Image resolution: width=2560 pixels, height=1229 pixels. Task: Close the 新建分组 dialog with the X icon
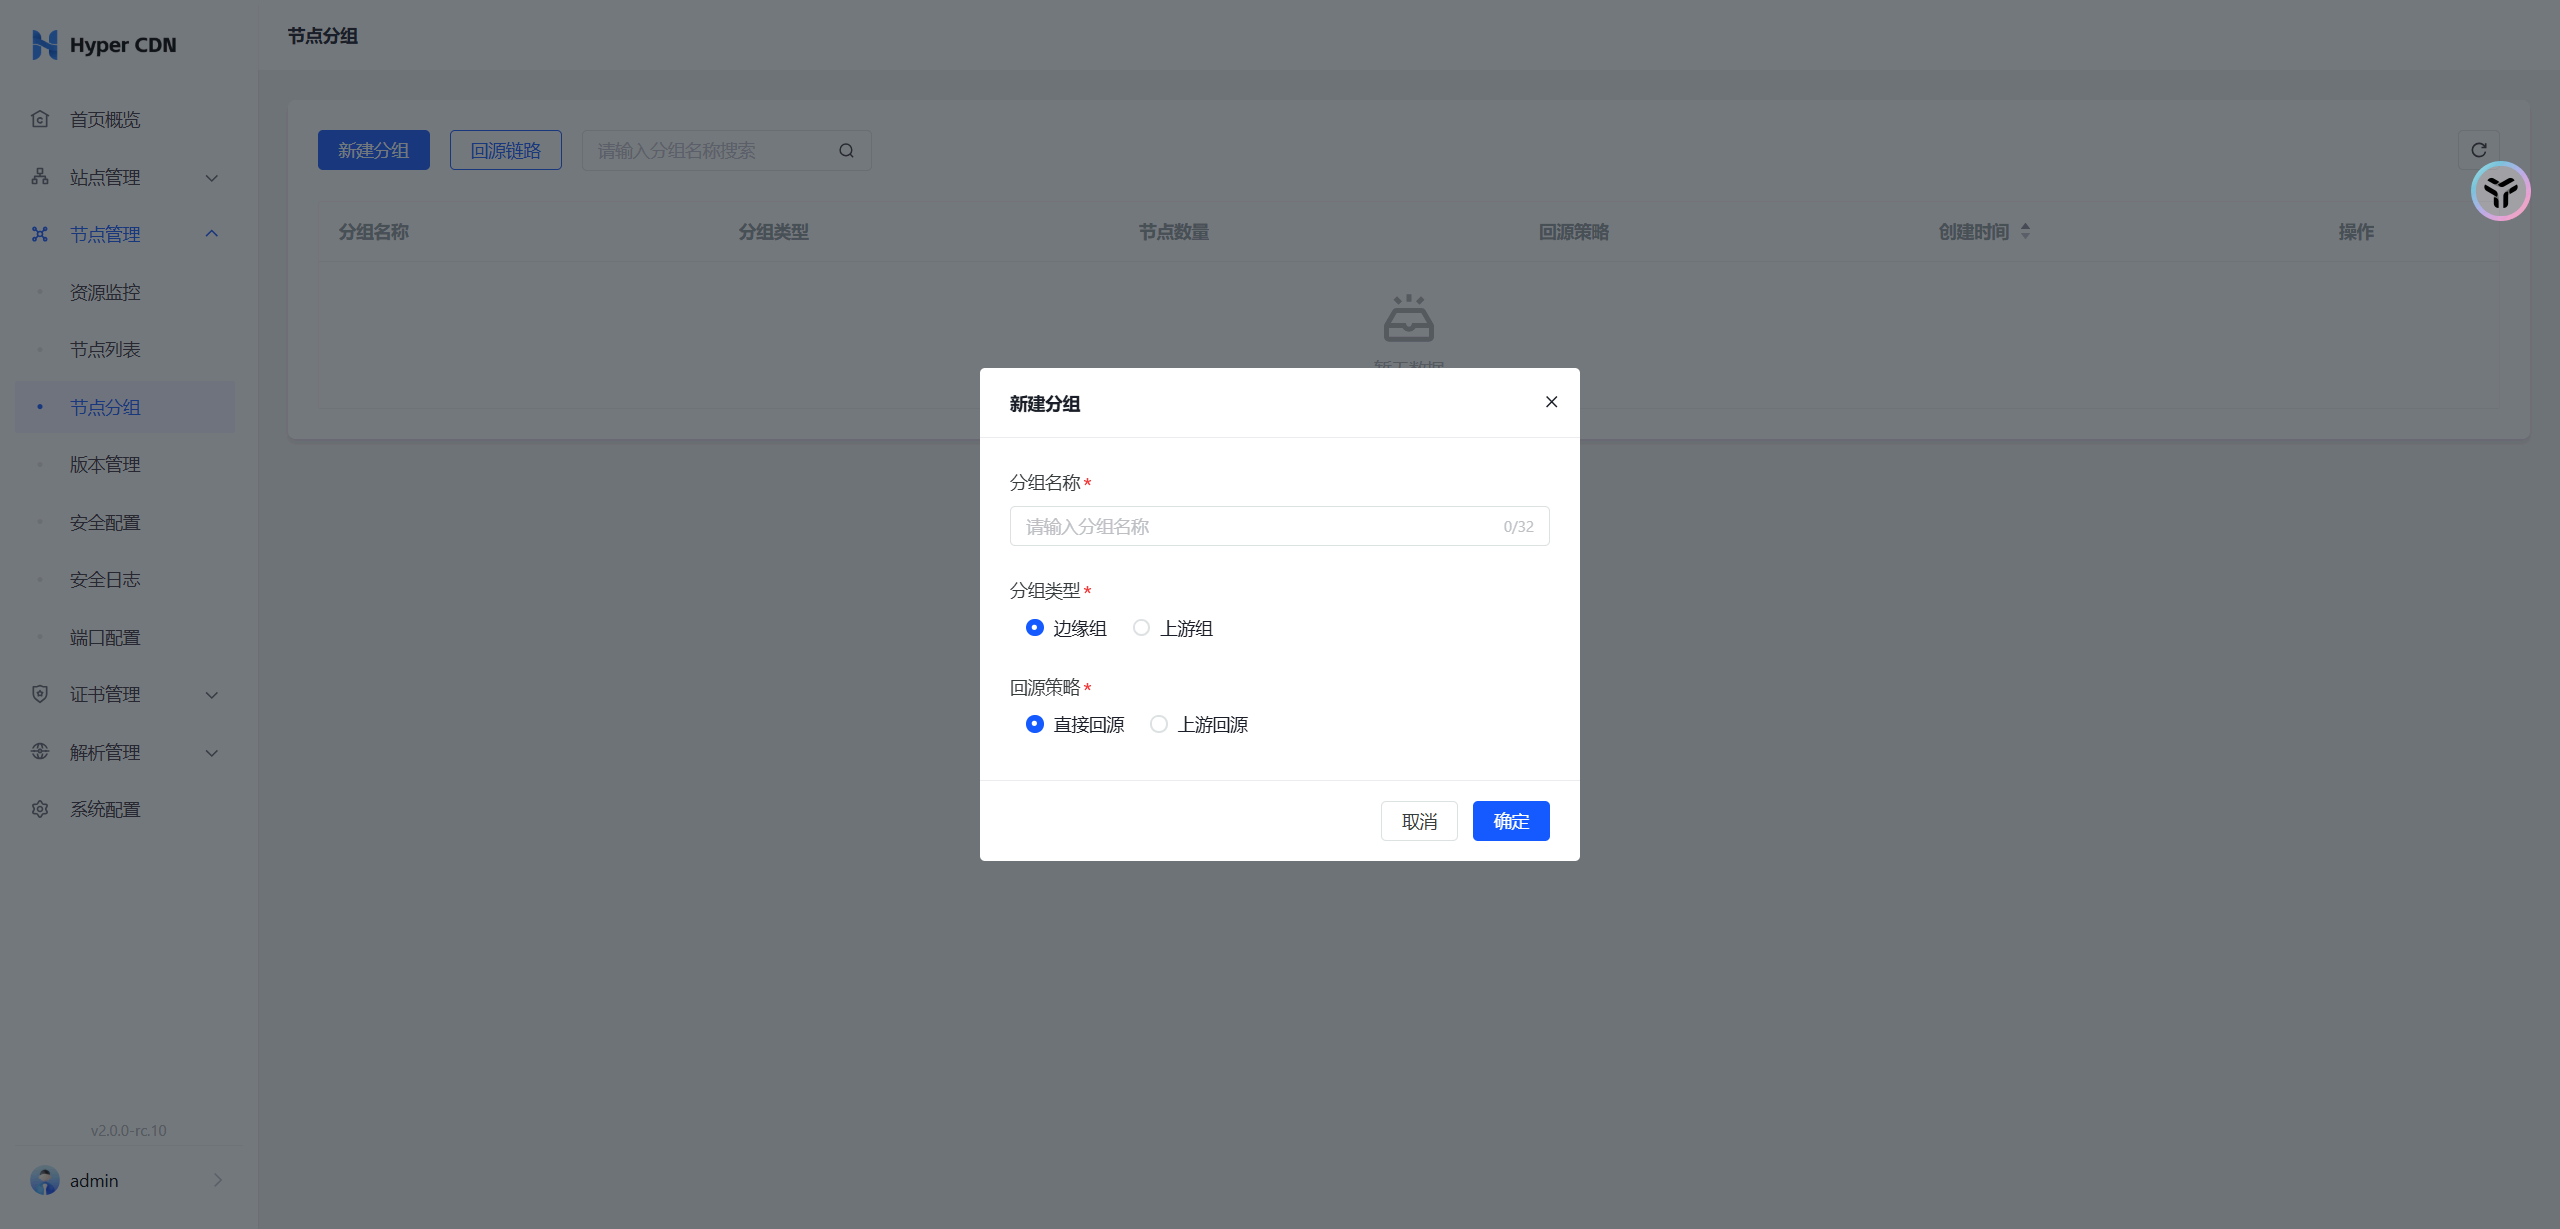1551,402
